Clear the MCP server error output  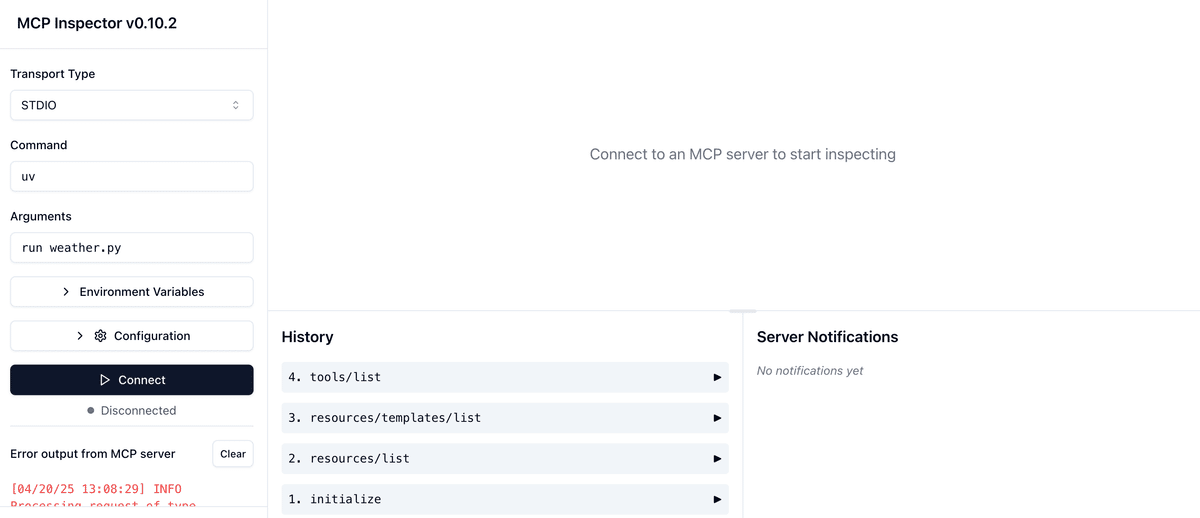click(233, 454)
